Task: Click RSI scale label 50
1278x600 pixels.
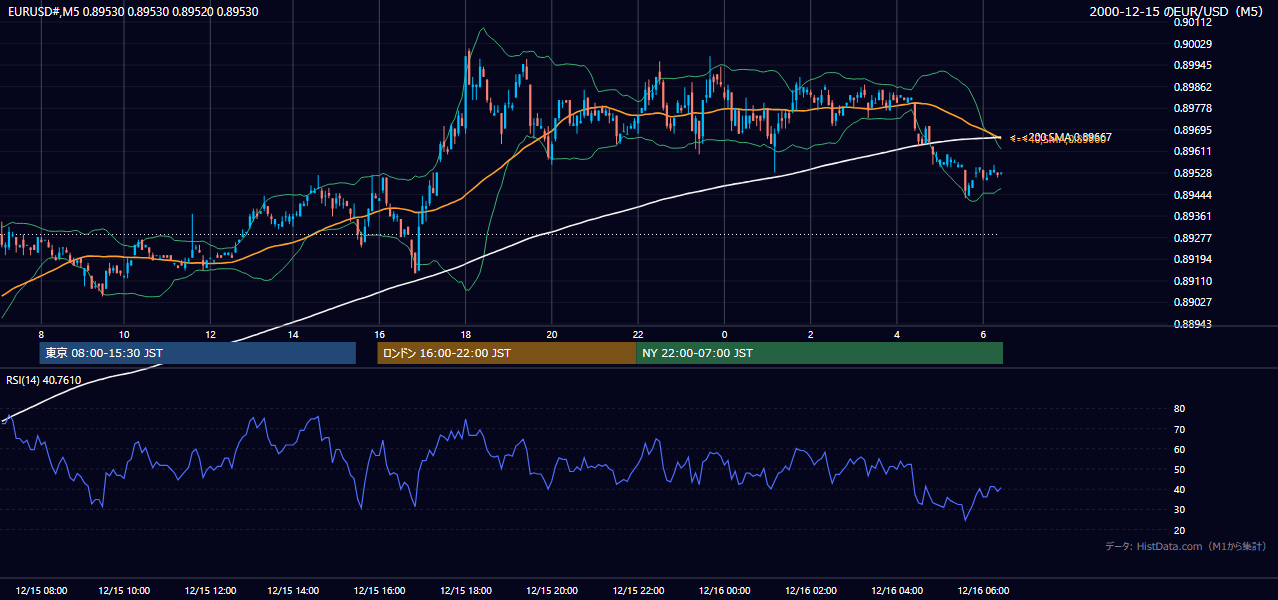Action: coord(1179,469)
